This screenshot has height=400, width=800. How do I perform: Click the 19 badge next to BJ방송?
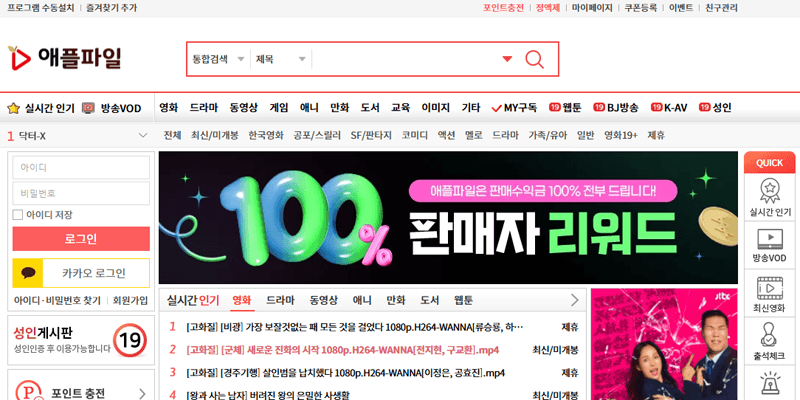coord(599,108)
